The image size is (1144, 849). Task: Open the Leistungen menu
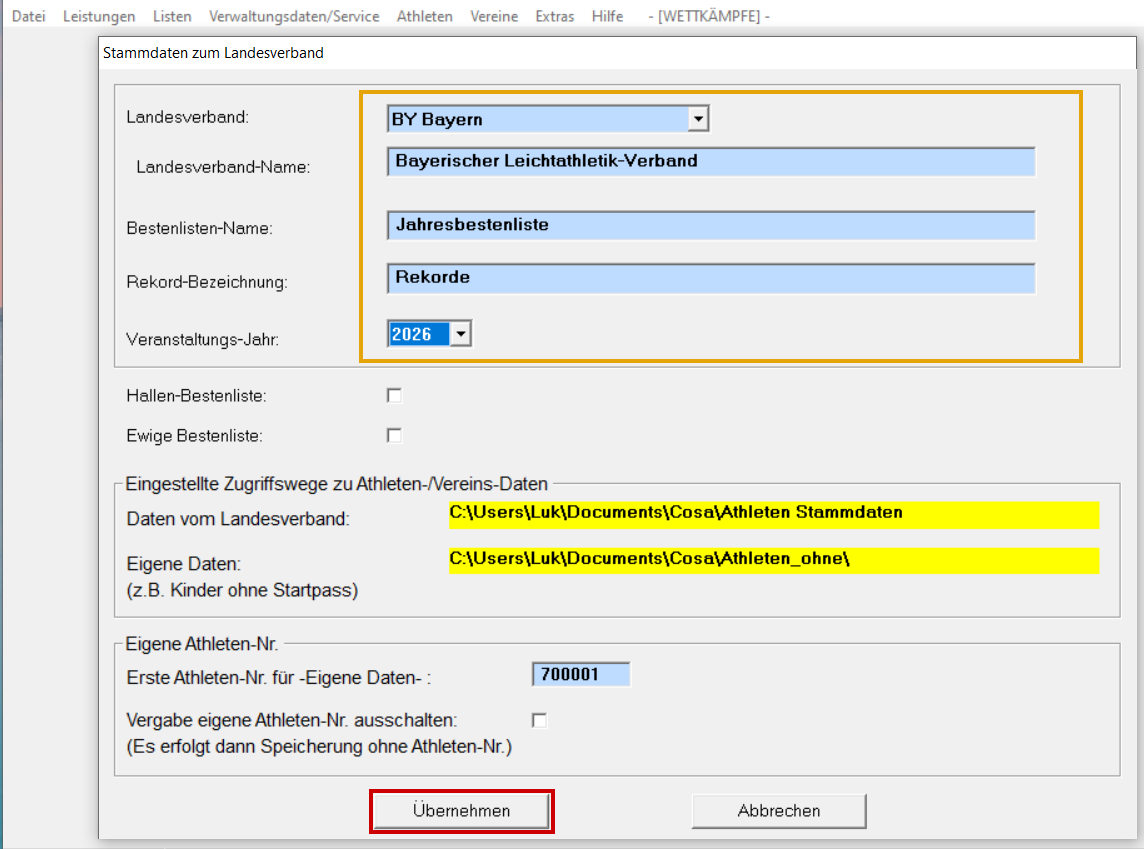(99, 16)
